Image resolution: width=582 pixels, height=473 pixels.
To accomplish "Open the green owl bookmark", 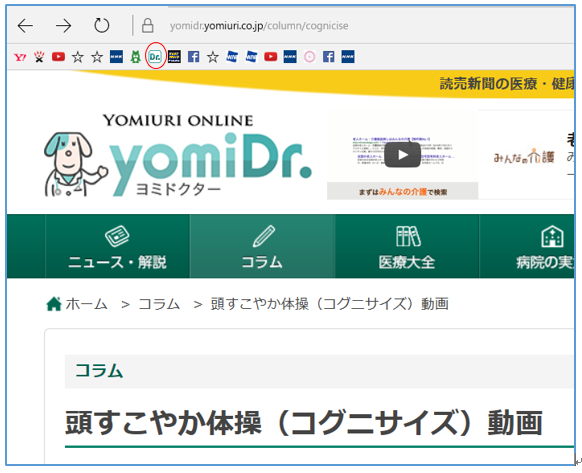I will point(135,57).
